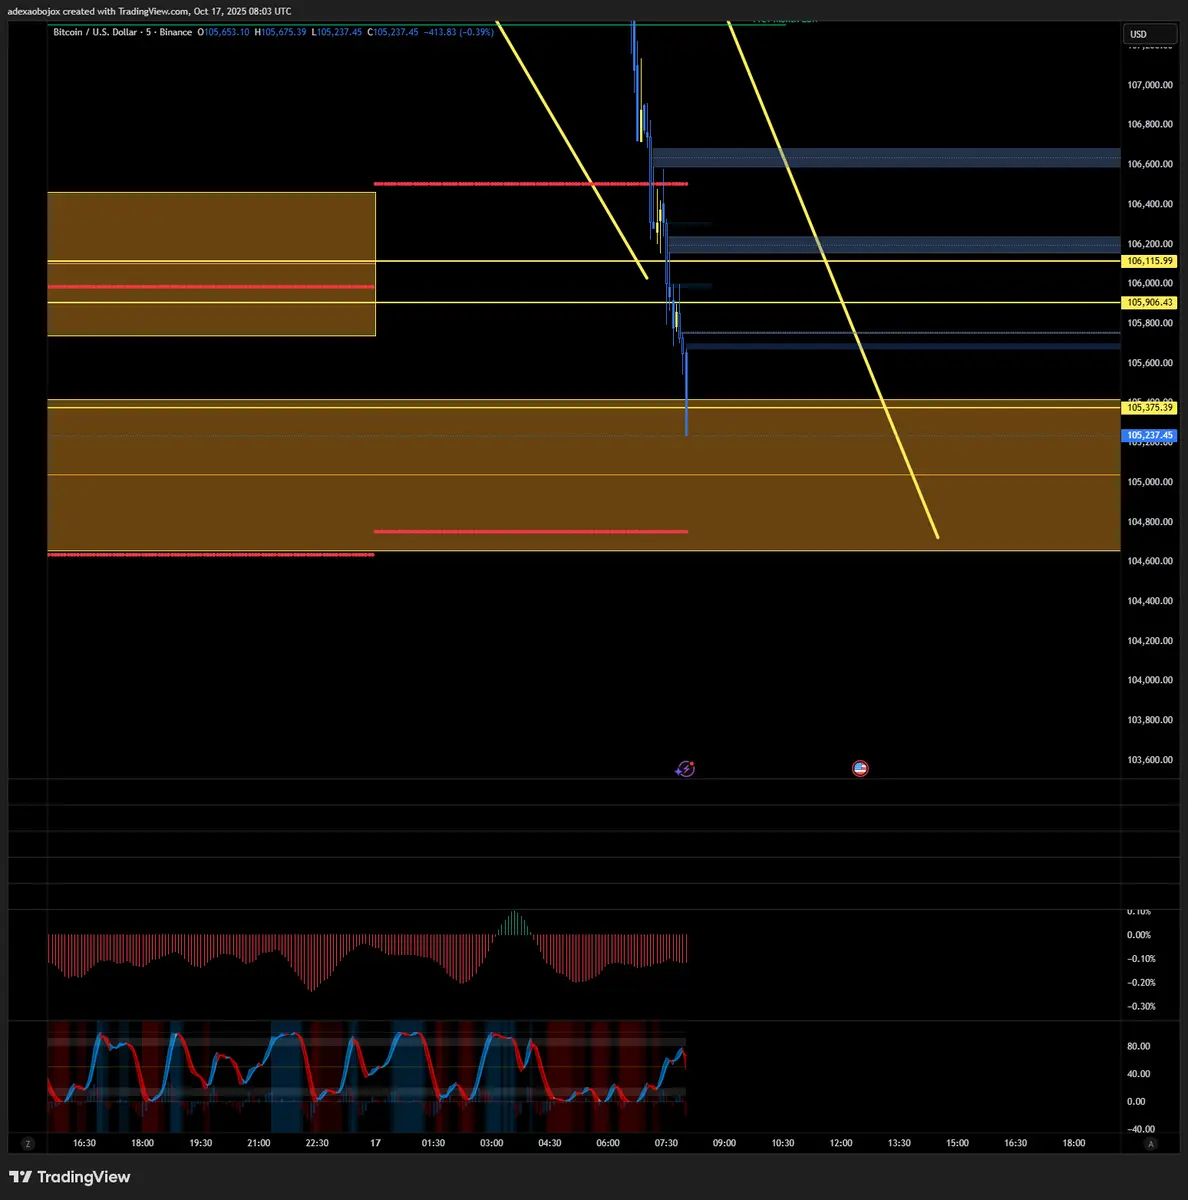This screenshot has width=1188, height=1200.
Task: Click the open value O105,653.10
Action: coord(224,32)
